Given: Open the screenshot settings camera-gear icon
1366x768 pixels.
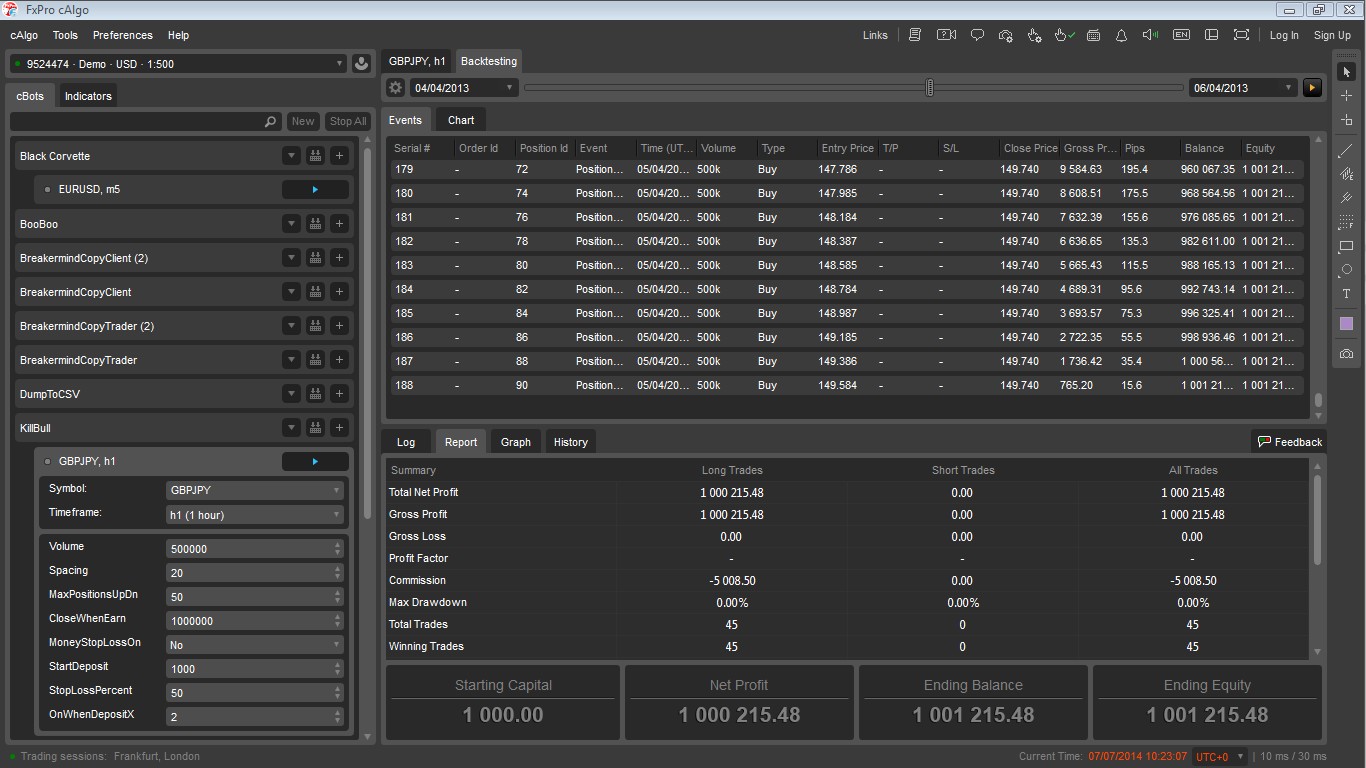Looking at the screenshot, I should click(1006, 35).
